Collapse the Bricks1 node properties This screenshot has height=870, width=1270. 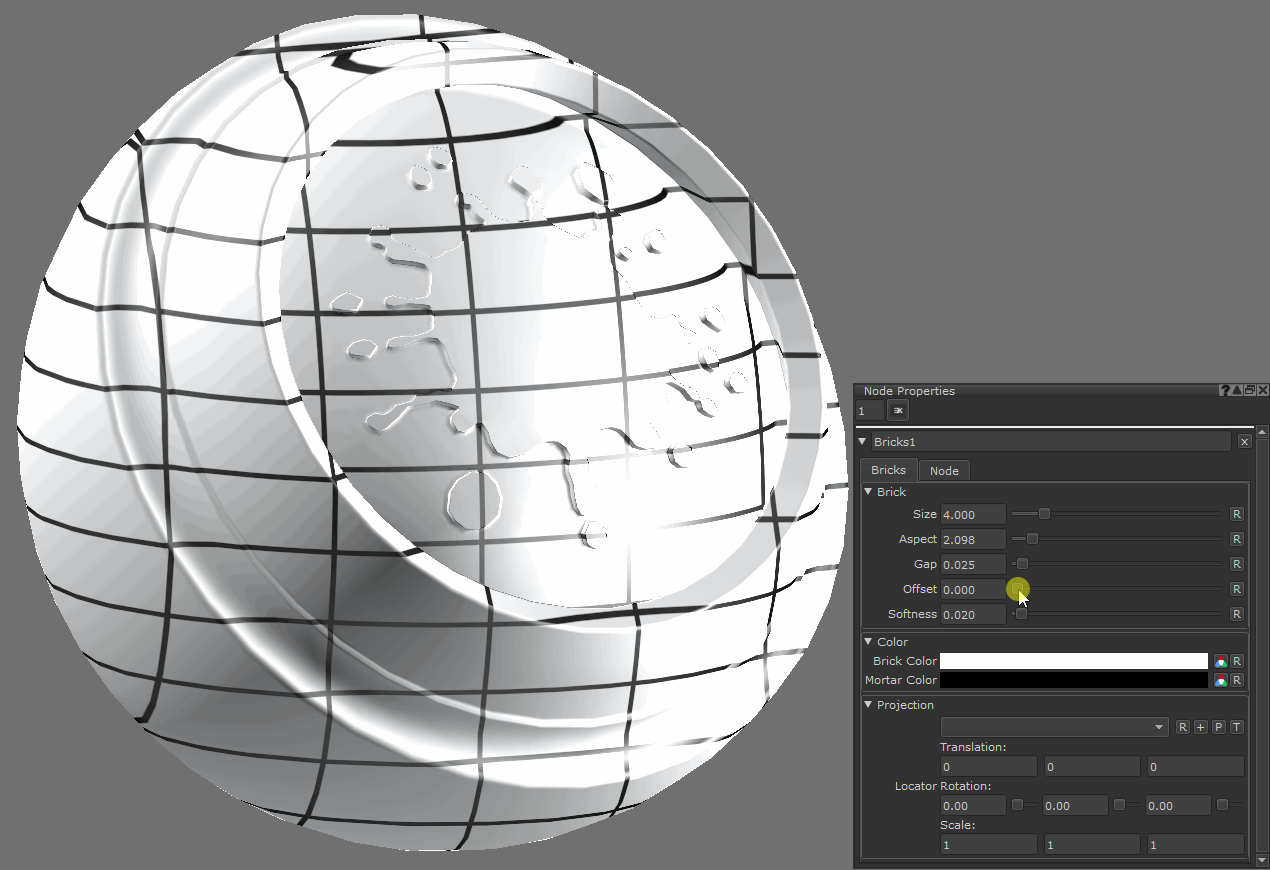863,442
